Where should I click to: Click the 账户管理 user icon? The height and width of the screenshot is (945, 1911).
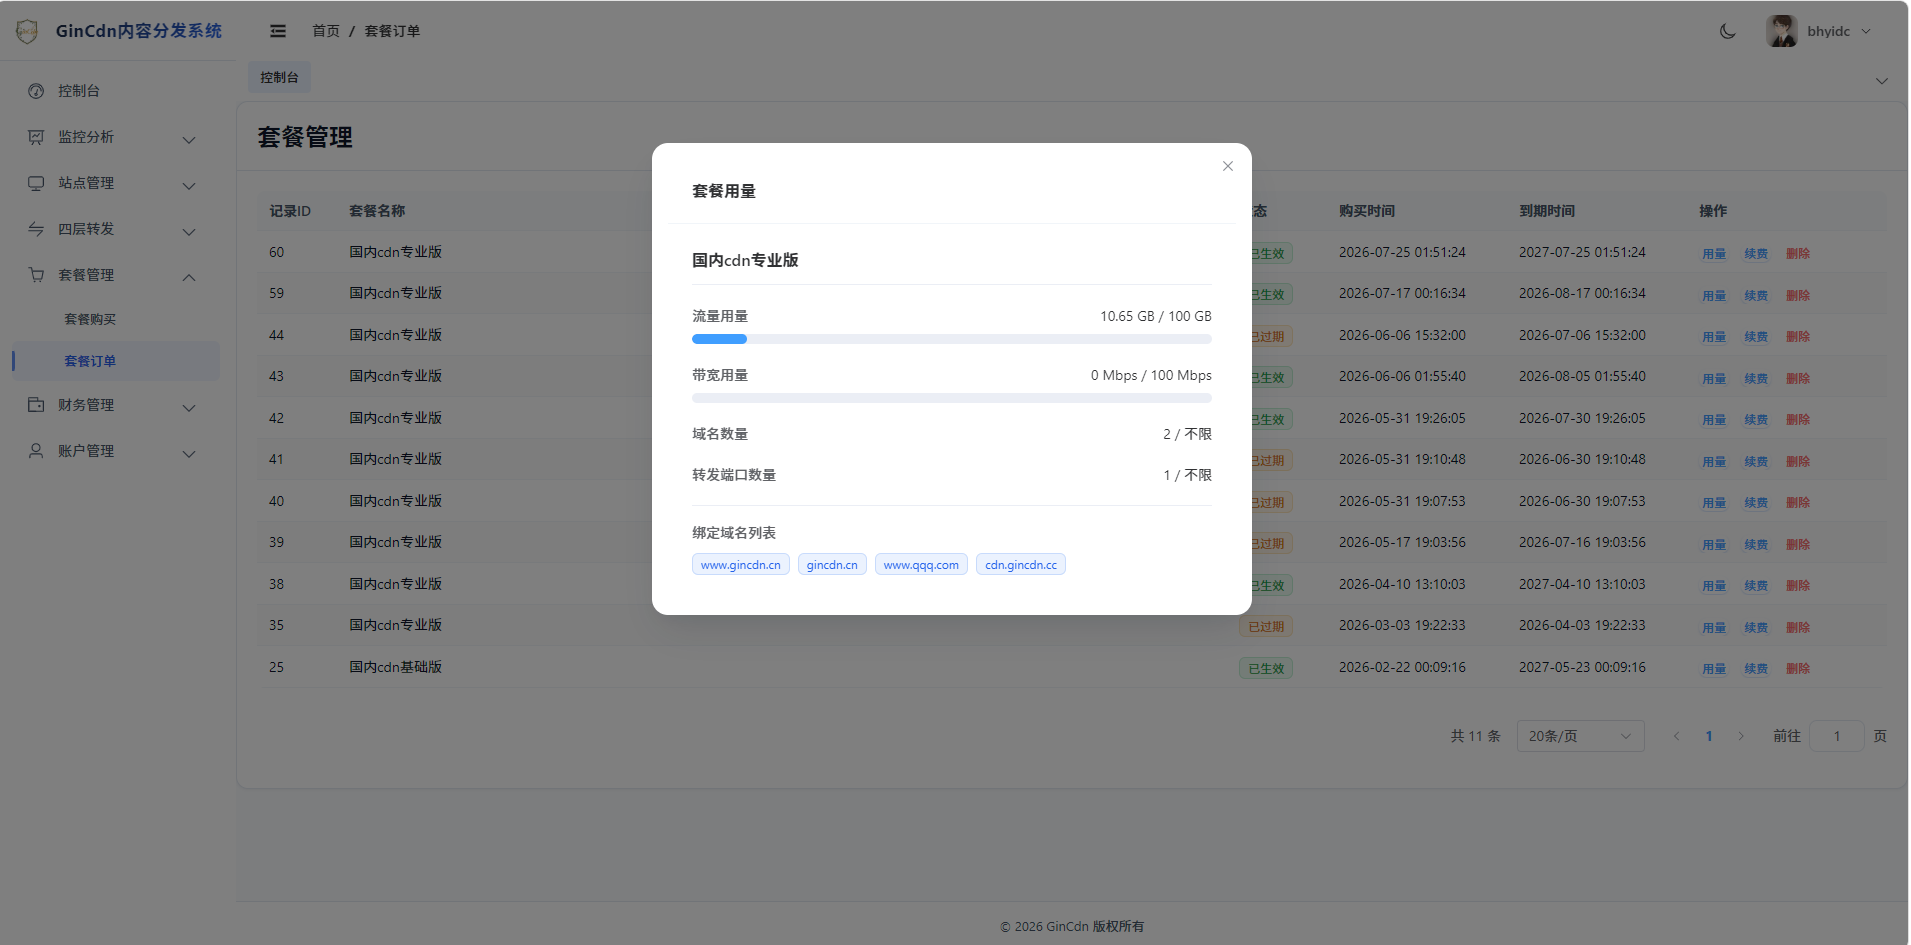[36, 451]
